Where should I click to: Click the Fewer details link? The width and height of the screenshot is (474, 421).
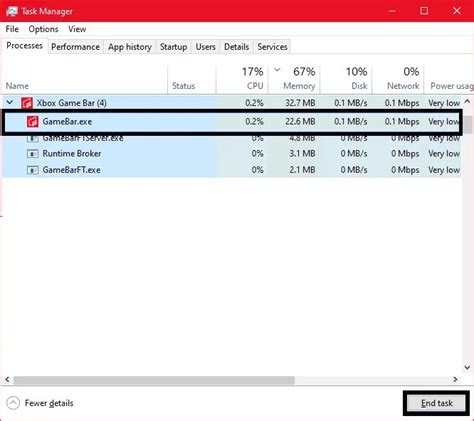pyautogui.click(x=49, y=403)
